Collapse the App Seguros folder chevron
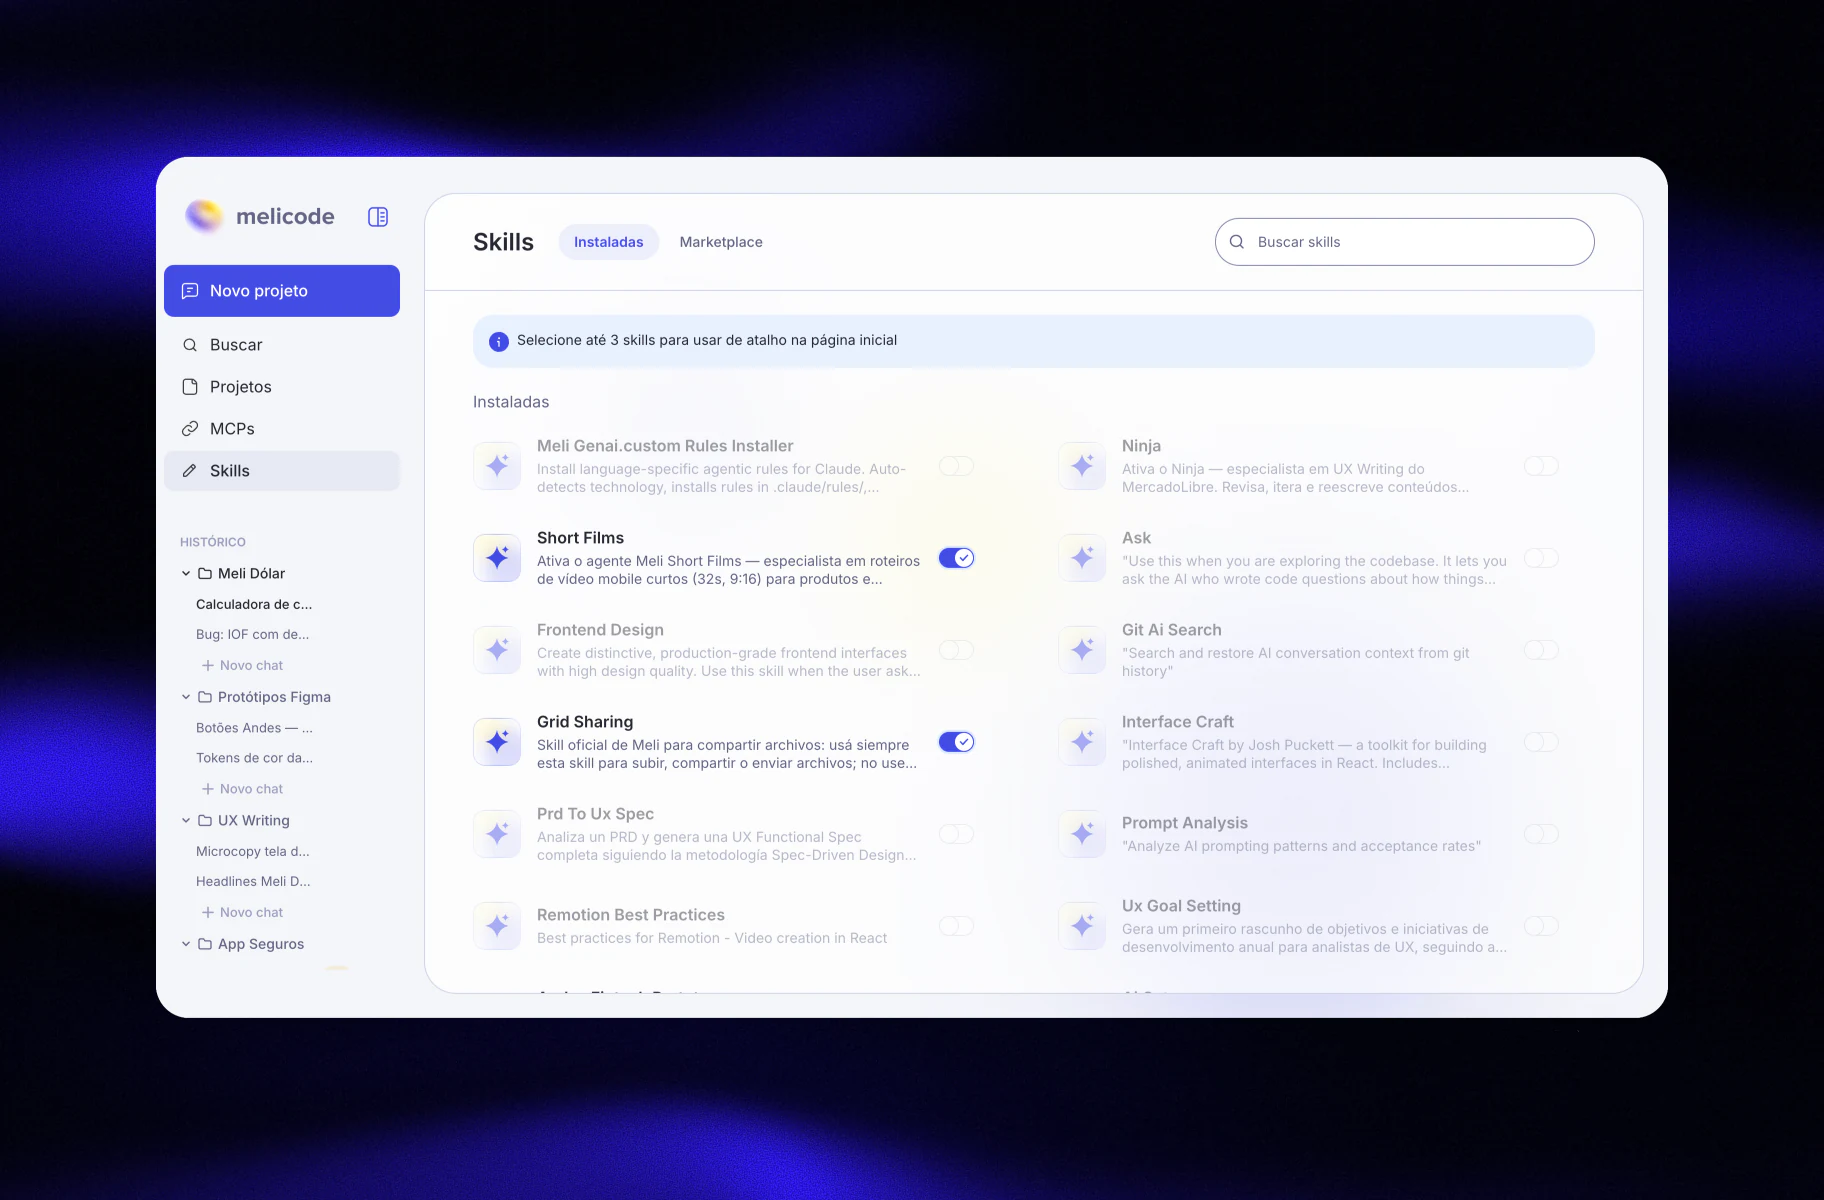This screenshot has width=1824, height=1200. point(186,944)
